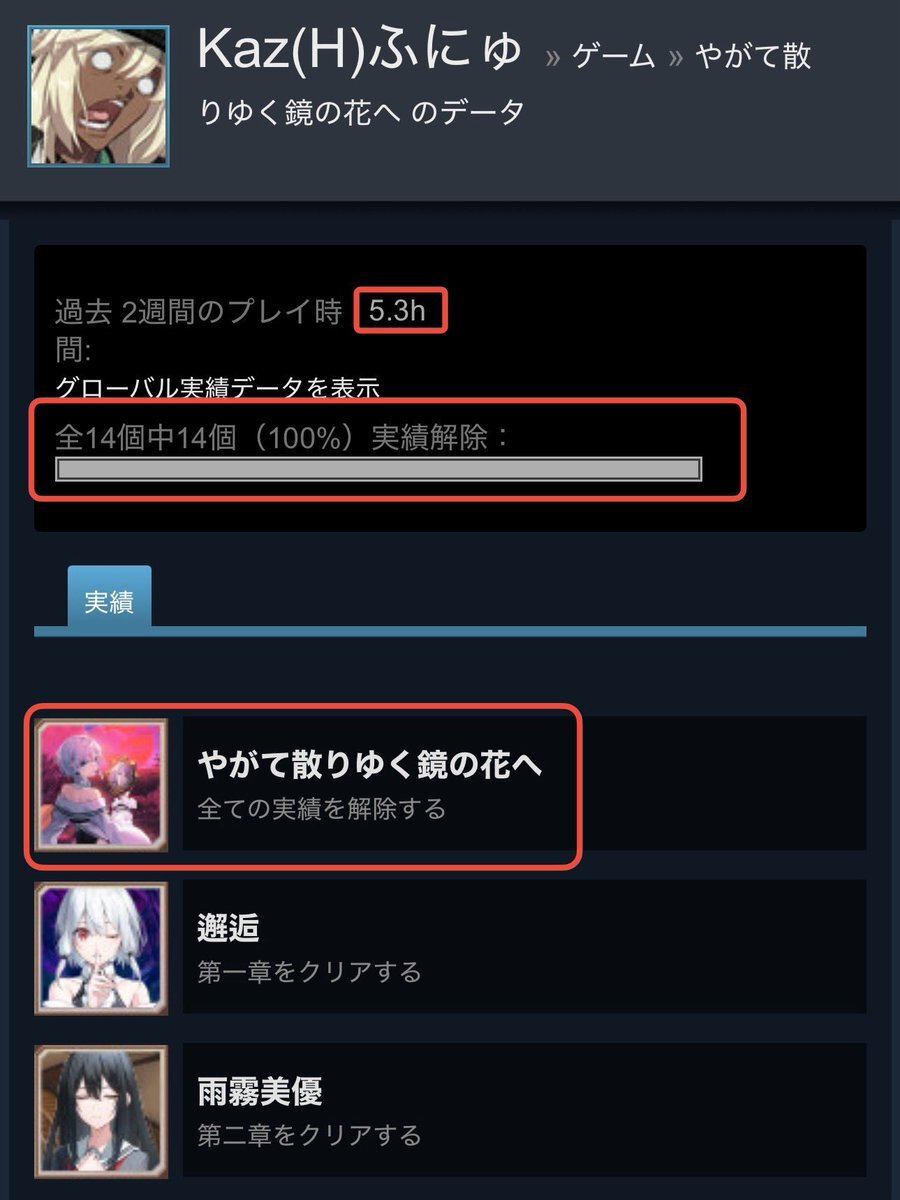Select the やがて散りゆく鏡の花へ achievement title
The image size is (900, 1200).
[x=370, y=765]
